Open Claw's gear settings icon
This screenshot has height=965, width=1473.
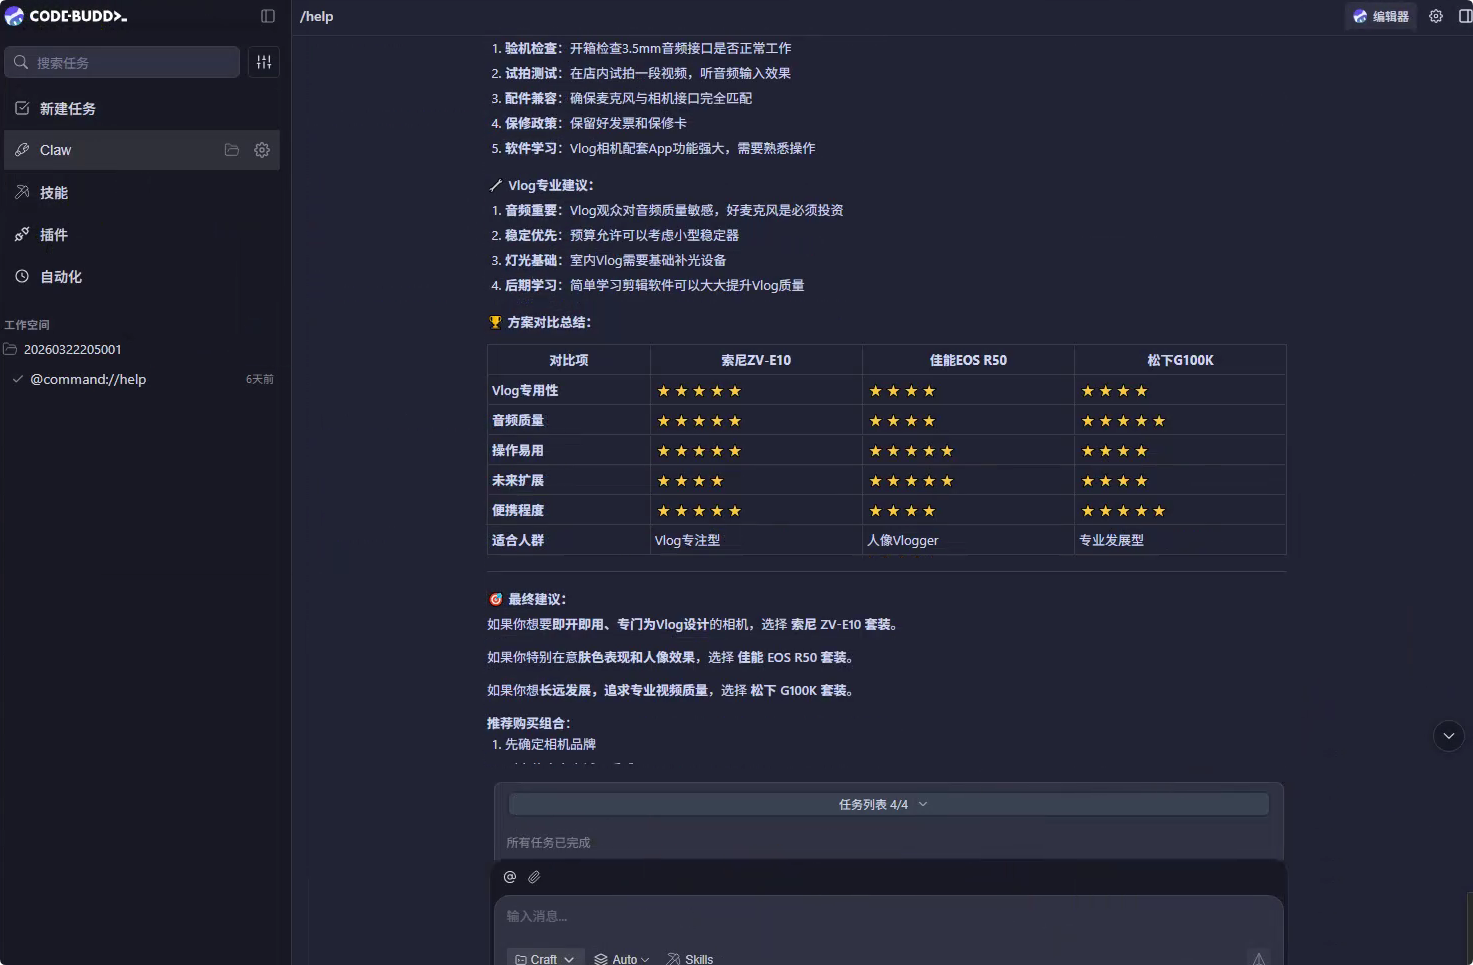pos(262,150)
